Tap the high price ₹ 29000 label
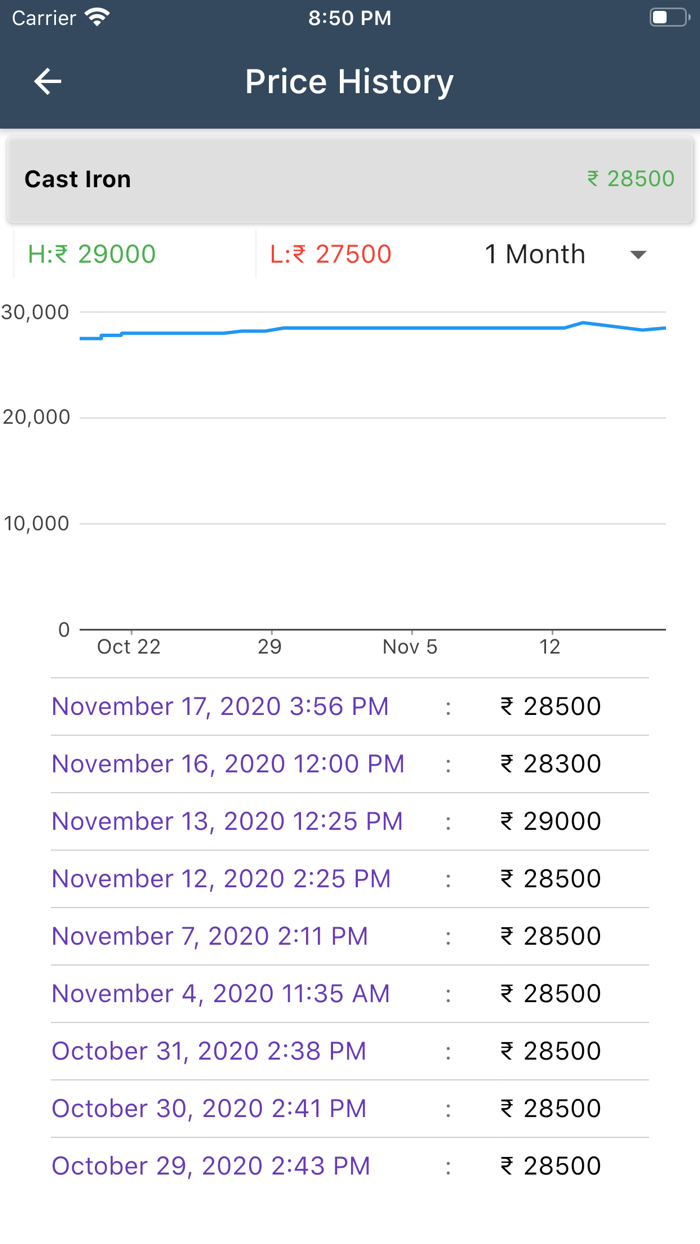Screen dimensions: 700x1244 pos(92,254)
